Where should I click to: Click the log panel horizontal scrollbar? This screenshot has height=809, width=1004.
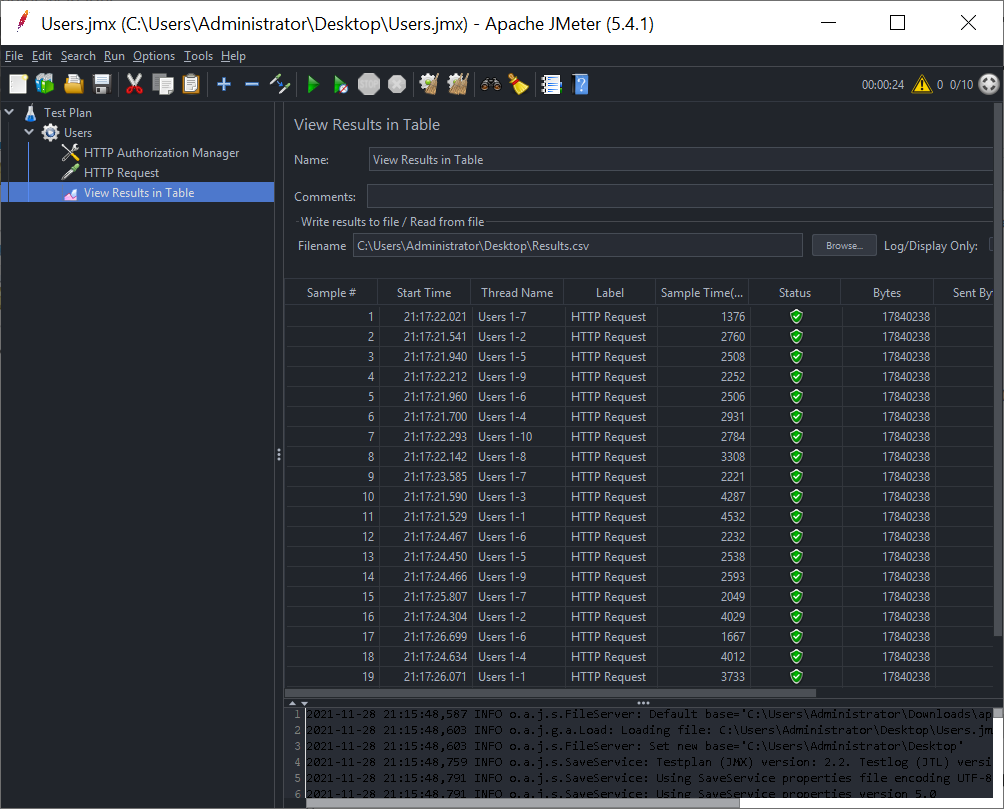pos(522,803)
